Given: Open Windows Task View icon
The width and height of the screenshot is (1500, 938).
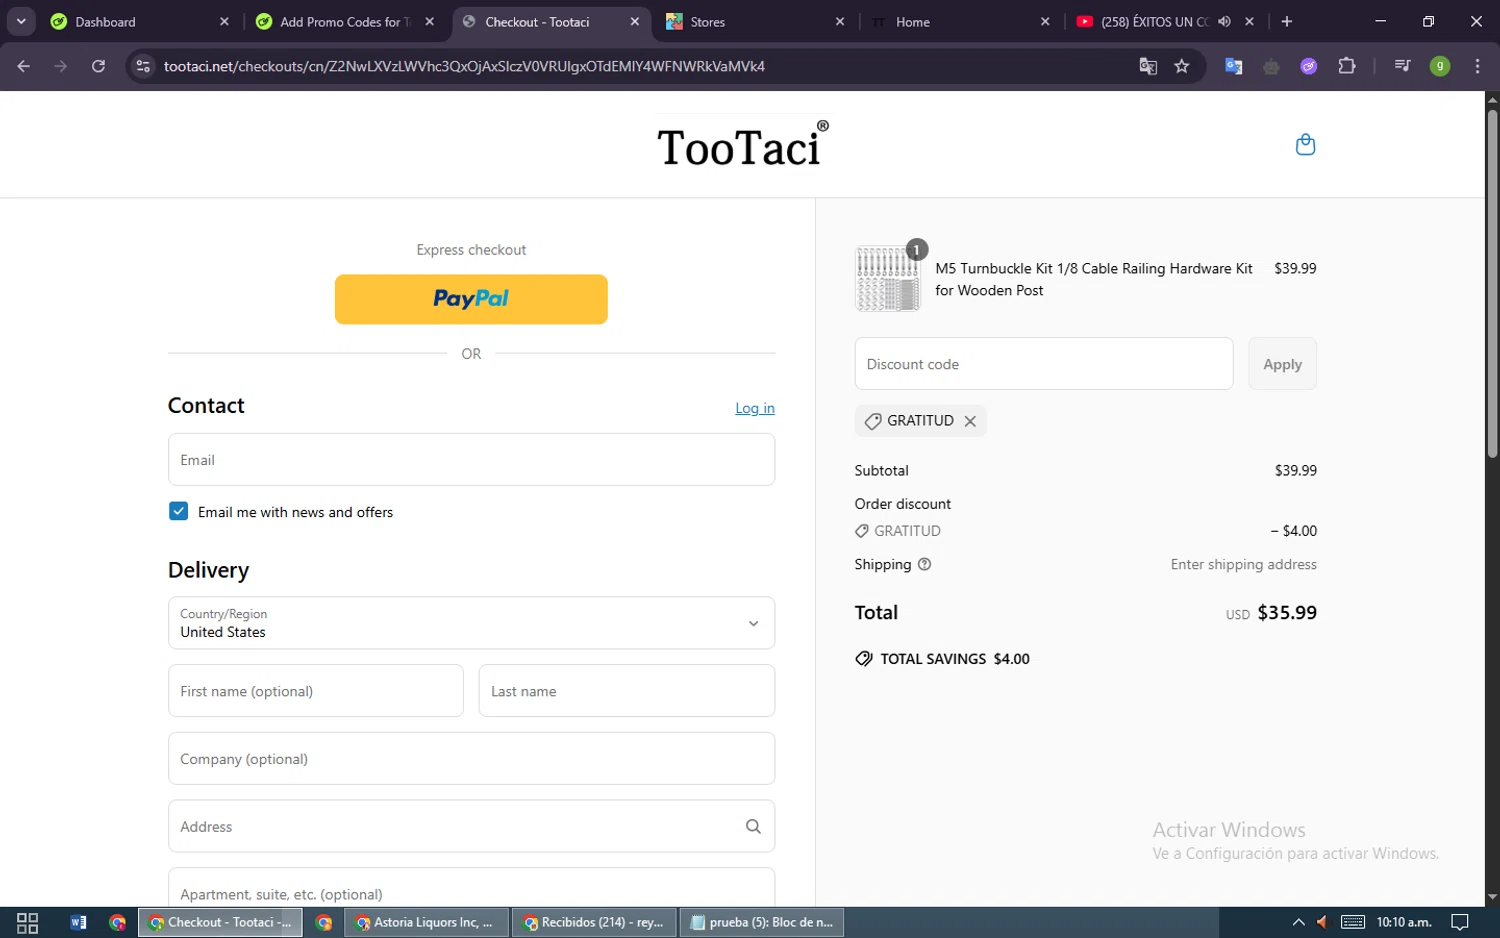Looking at the screenshot, I should pos(27,922).
